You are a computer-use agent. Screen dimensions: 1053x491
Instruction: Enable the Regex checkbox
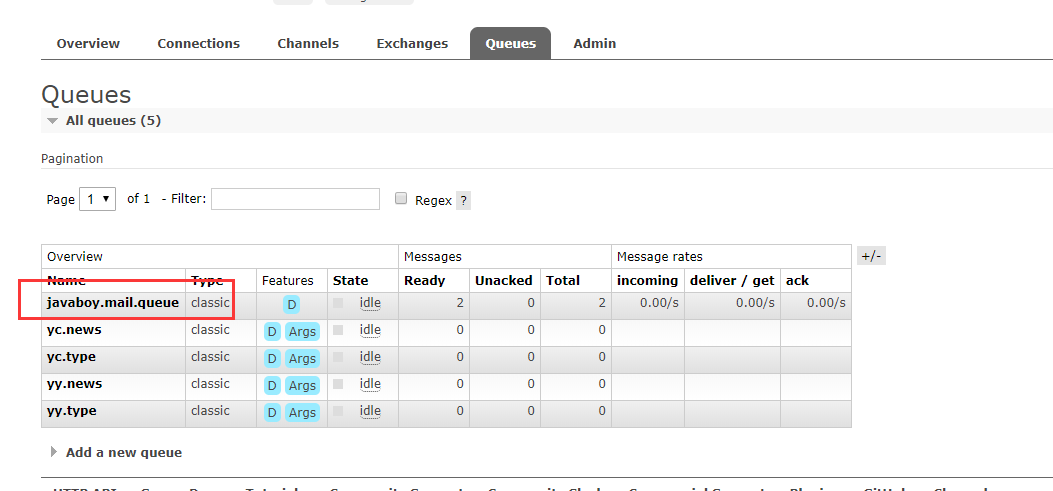click(x=401, y=198)
